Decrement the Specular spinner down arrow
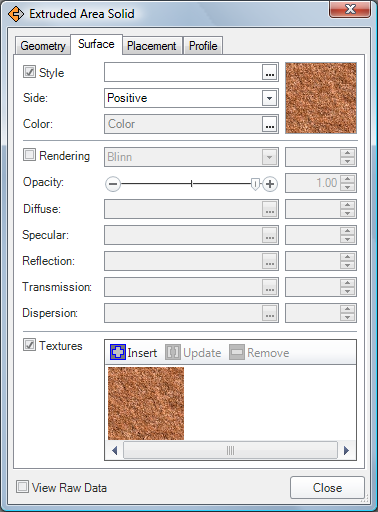The image size is (378, 512). (x=348, y=239)
